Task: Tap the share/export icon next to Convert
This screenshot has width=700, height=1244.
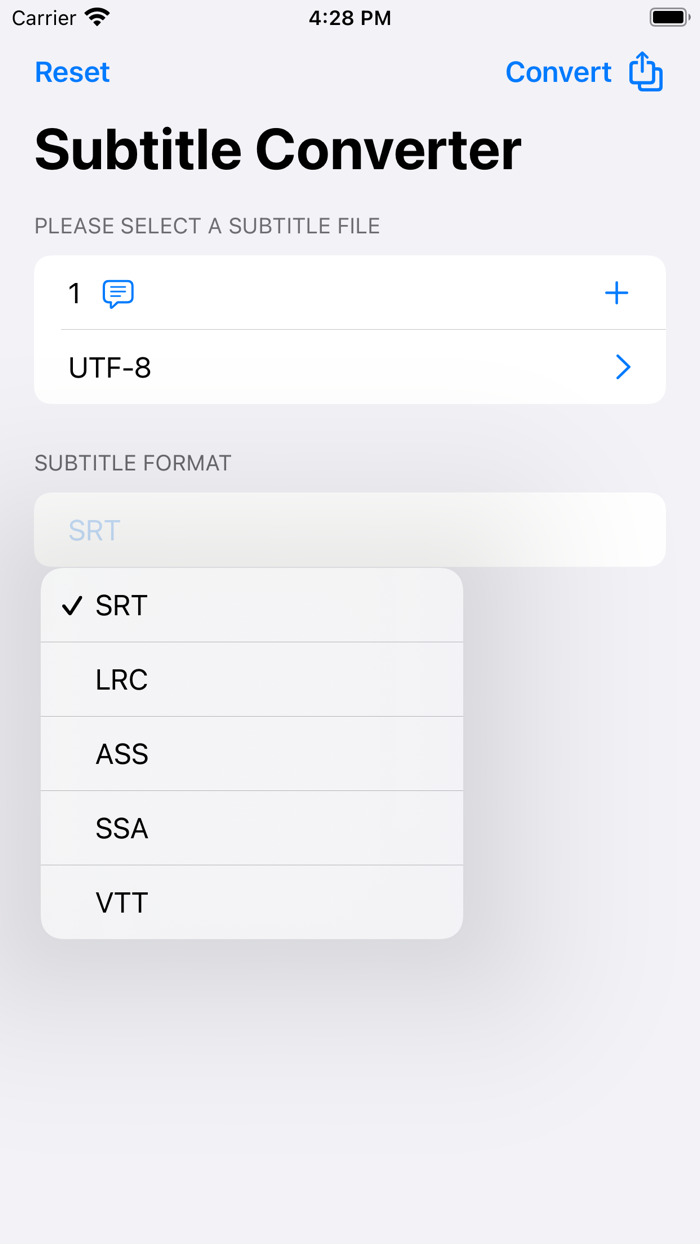Action: [x=646, y=71]
